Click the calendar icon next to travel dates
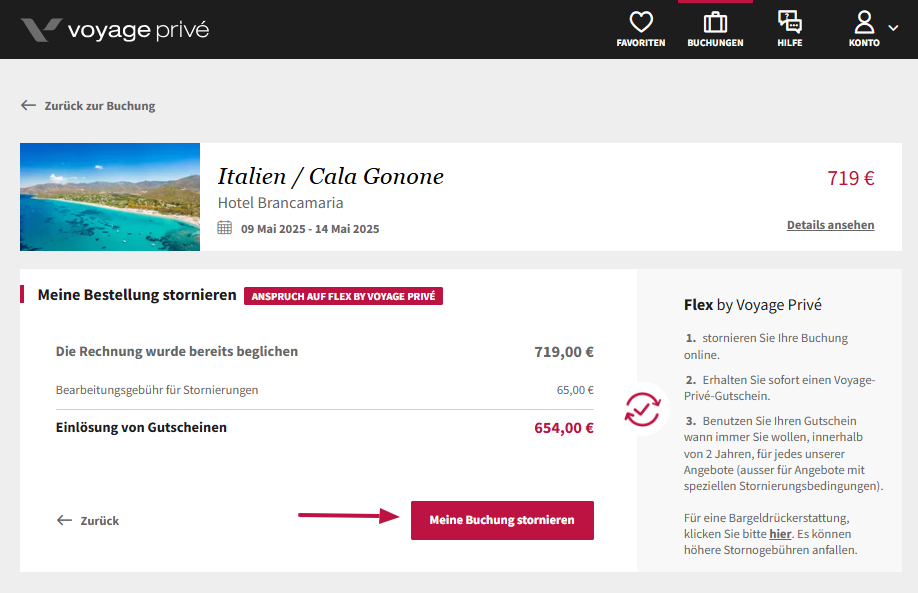 click(x=225, y=228)
